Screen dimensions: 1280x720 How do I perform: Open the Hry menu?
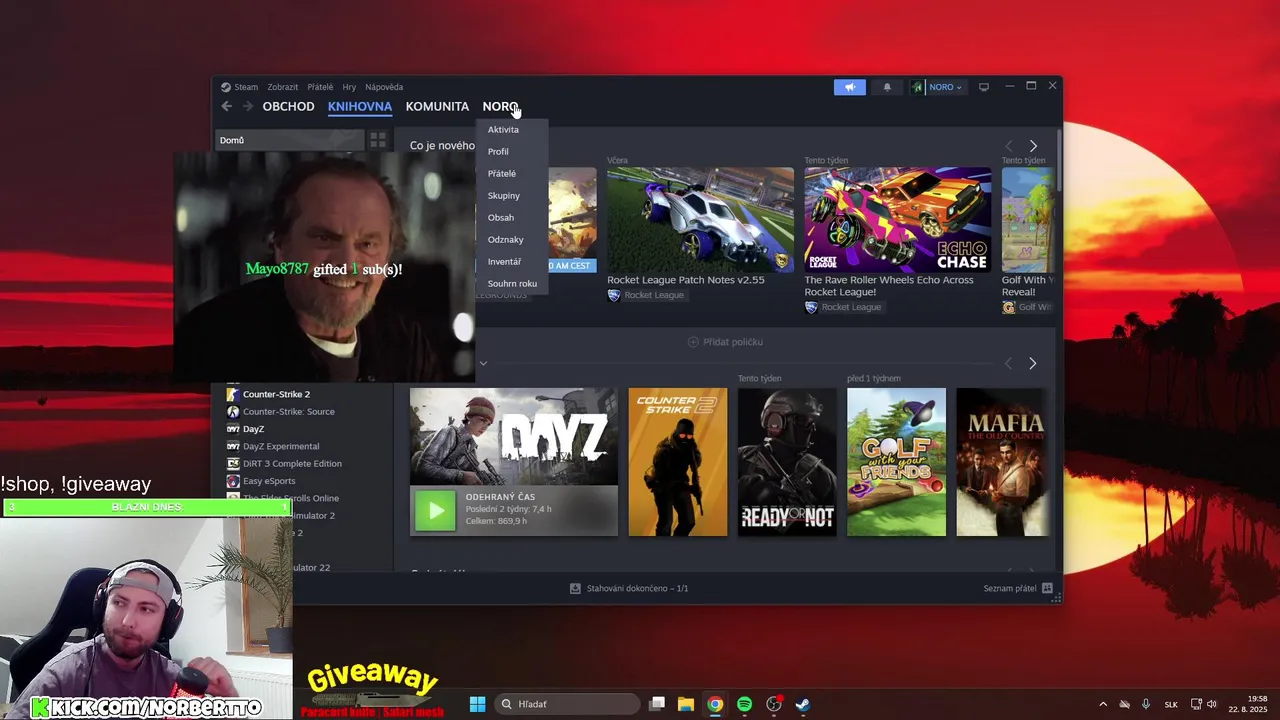point(349,87)
